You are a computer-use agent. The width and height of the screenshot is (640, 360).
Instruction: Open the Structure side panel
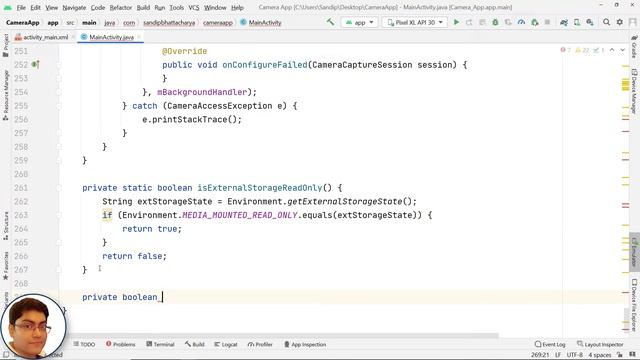5,225
